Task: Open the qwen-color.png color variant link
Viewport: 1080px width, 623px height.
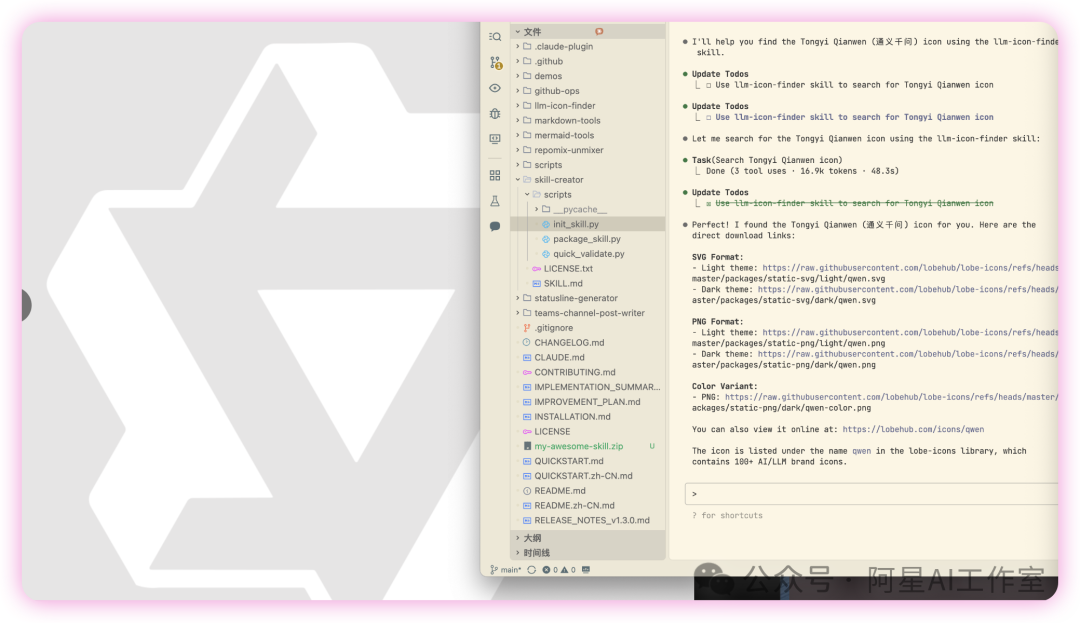Action: pyautogui.click(x=891, y=397)
